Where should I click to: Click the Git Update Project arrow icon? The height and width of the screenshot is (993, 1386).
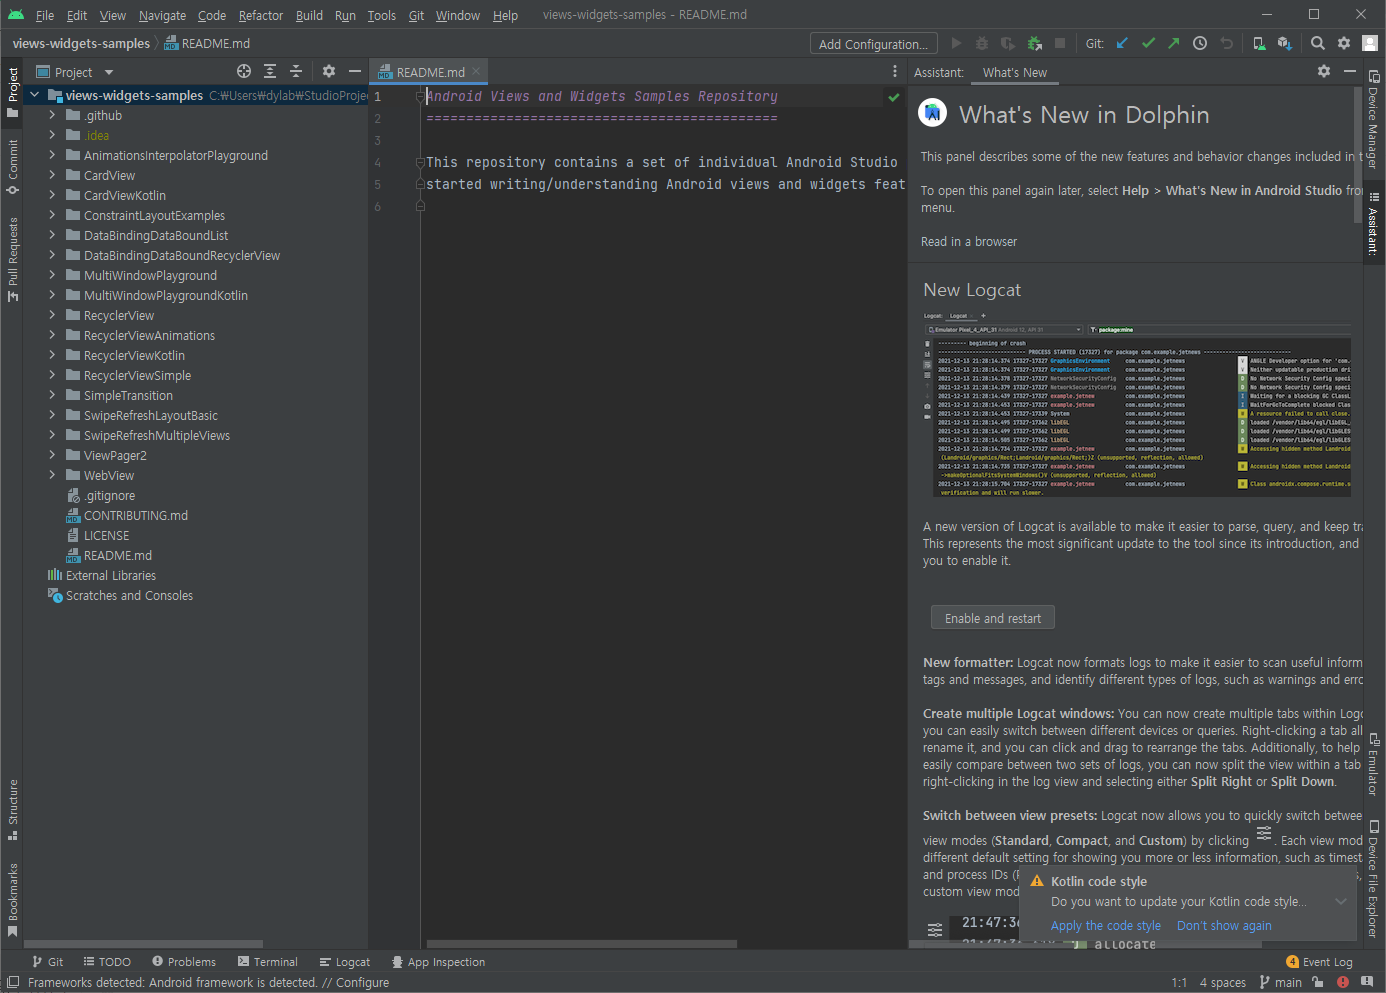click(1122, 43)
